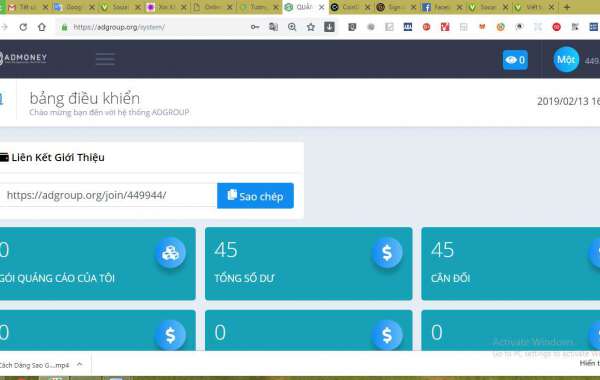Click the boxes icon on ad package card
The height and width of the screenshot is (380, 600).
(x=170, y=253)
